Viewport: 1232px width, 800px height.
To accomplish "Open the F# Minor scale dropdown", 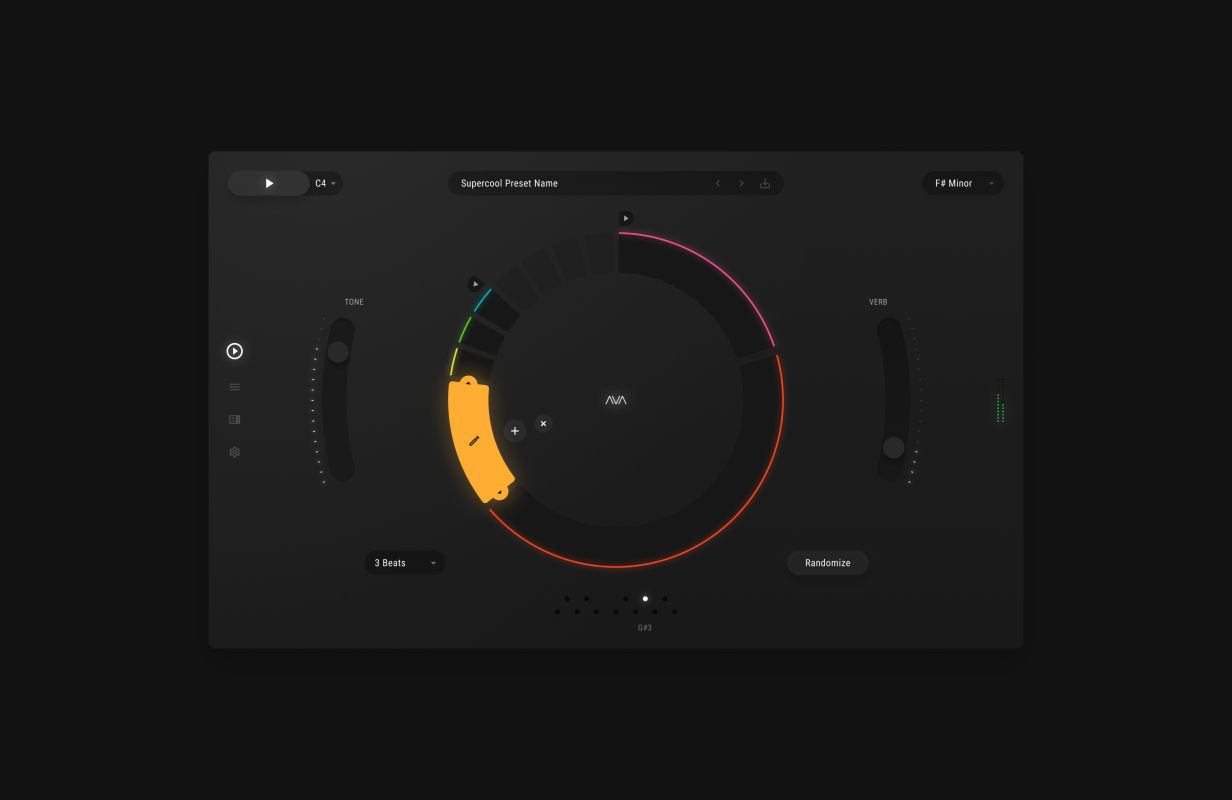I will 962,184.
